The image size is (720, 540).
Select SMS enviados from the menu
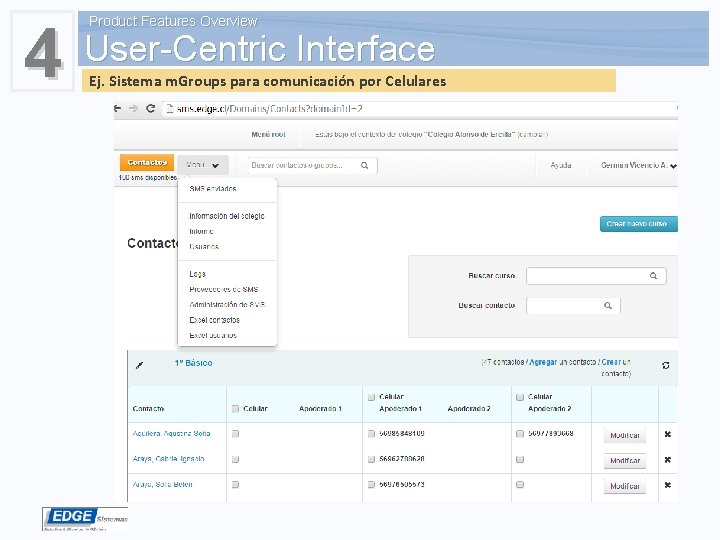[x=213, y=189]
